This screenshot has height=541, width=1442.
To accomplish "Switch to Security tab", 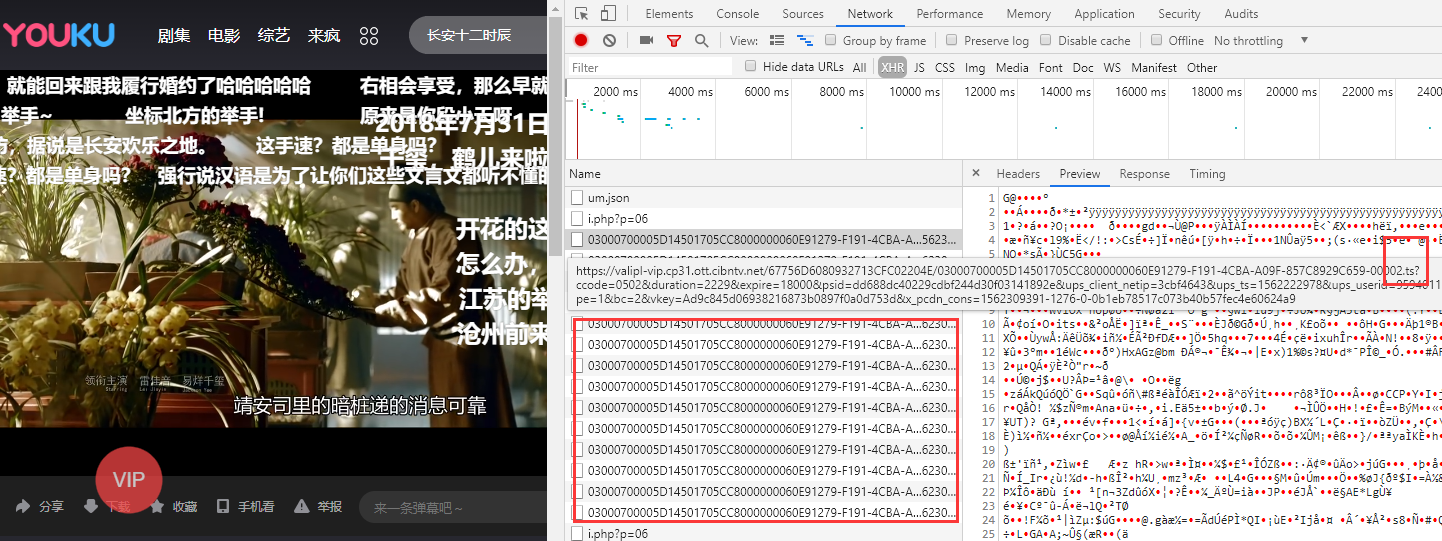I will [x=1179, y=14].
